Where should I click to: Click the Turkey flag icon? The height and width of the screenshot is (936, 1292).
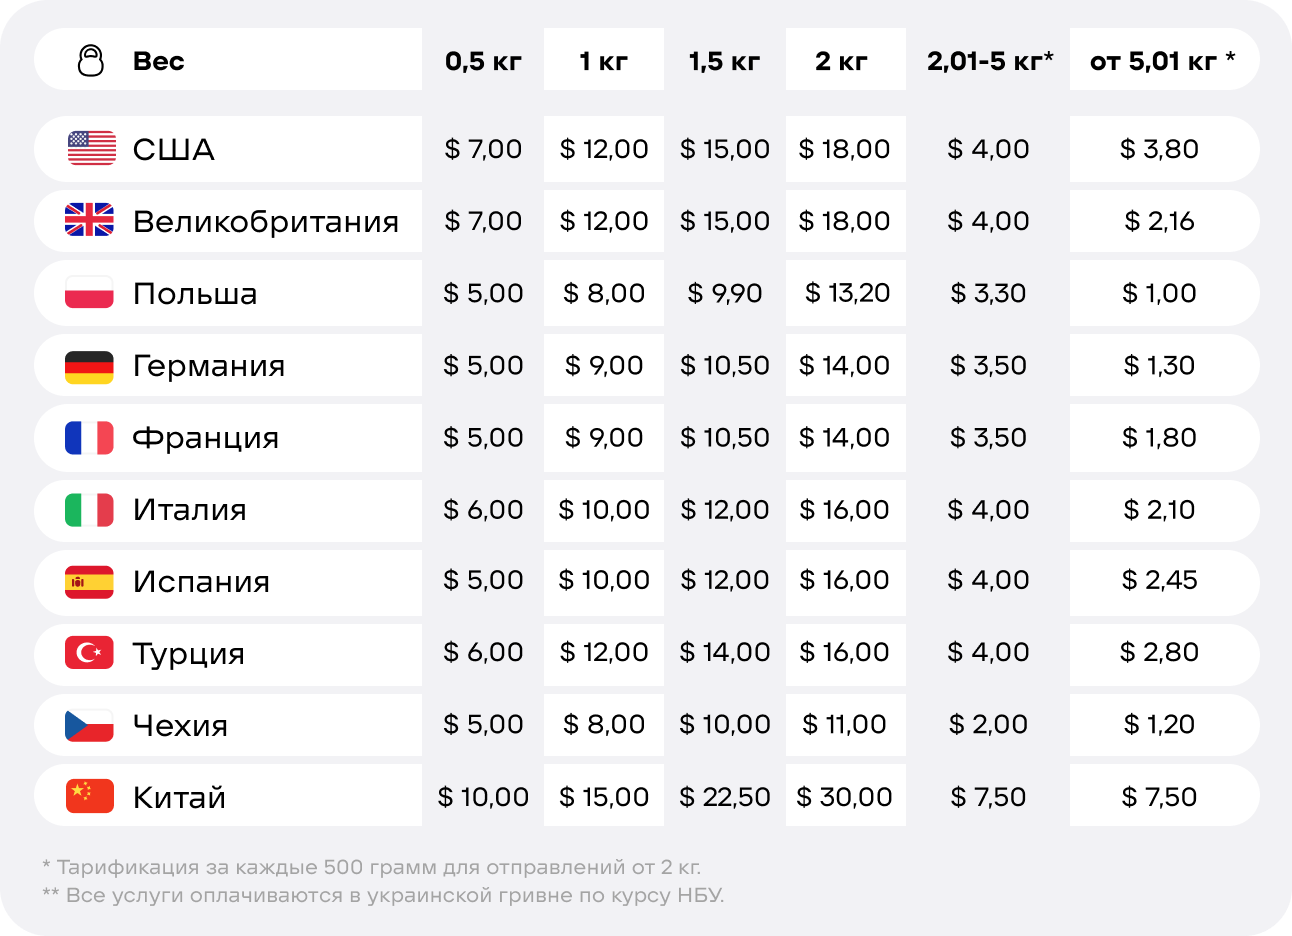tap(90, 653)
